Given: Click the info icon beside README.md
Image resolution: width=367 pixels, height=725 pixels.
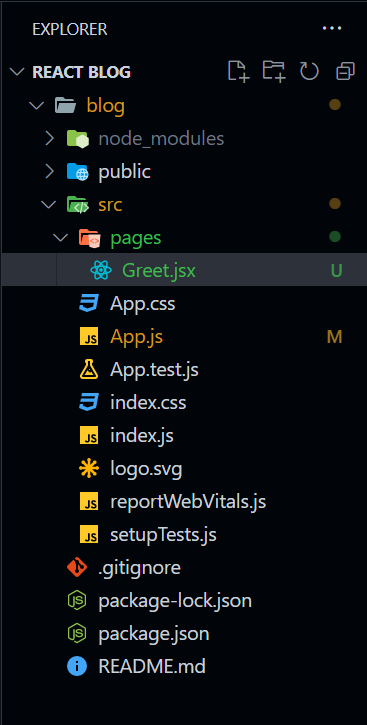Looking at the screenshot, I should 77,667.
